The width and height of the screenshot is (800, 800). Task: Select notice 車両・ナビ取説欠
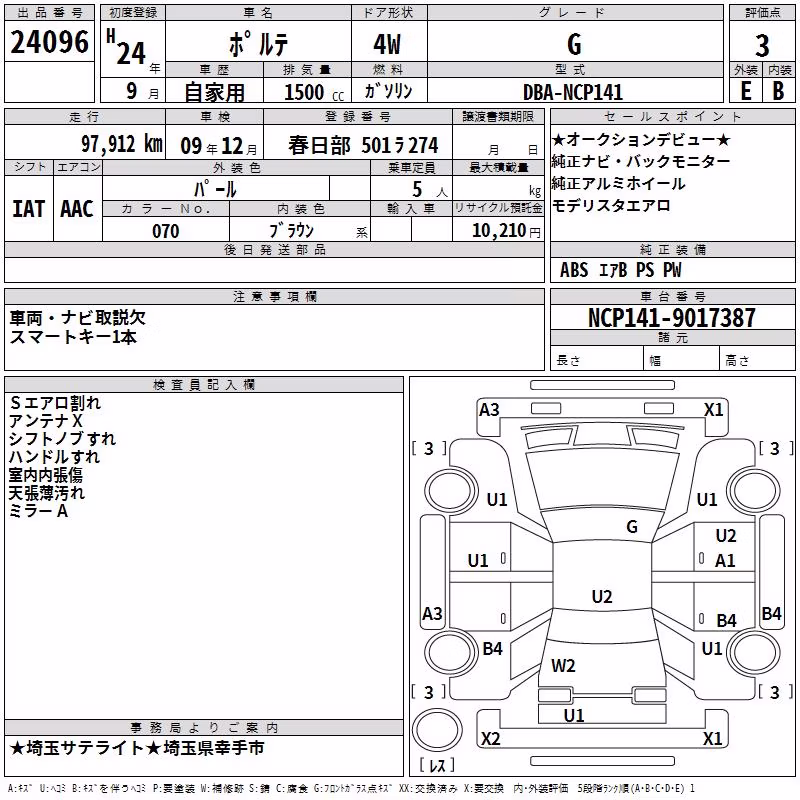78,318
